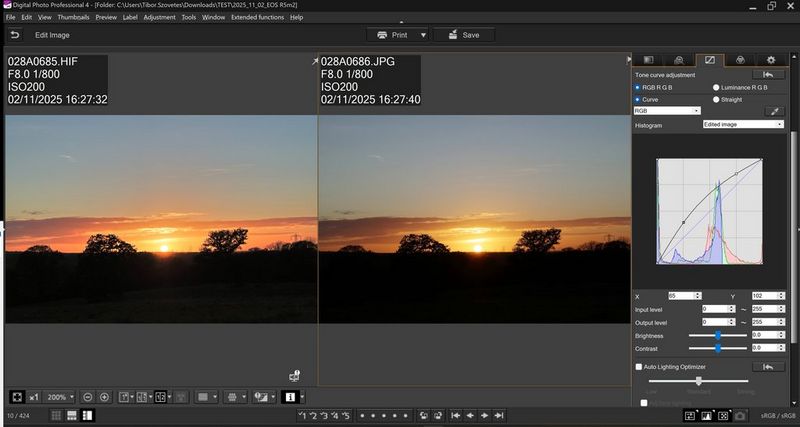Choose the Curve interpolation radio button
The width and height of the screenshot is (800, 427).
(x=638, y=99)
